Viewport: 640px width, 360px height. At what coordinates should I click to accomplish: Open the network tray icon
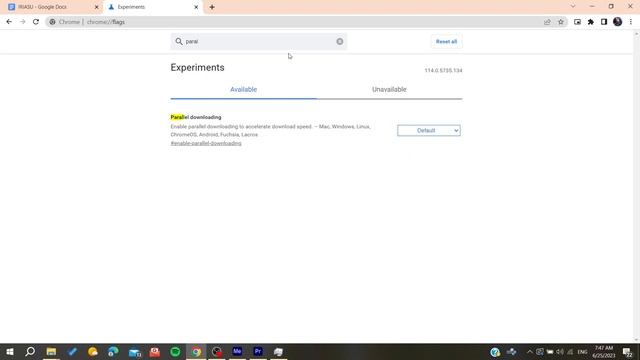[x=570, y=352]
